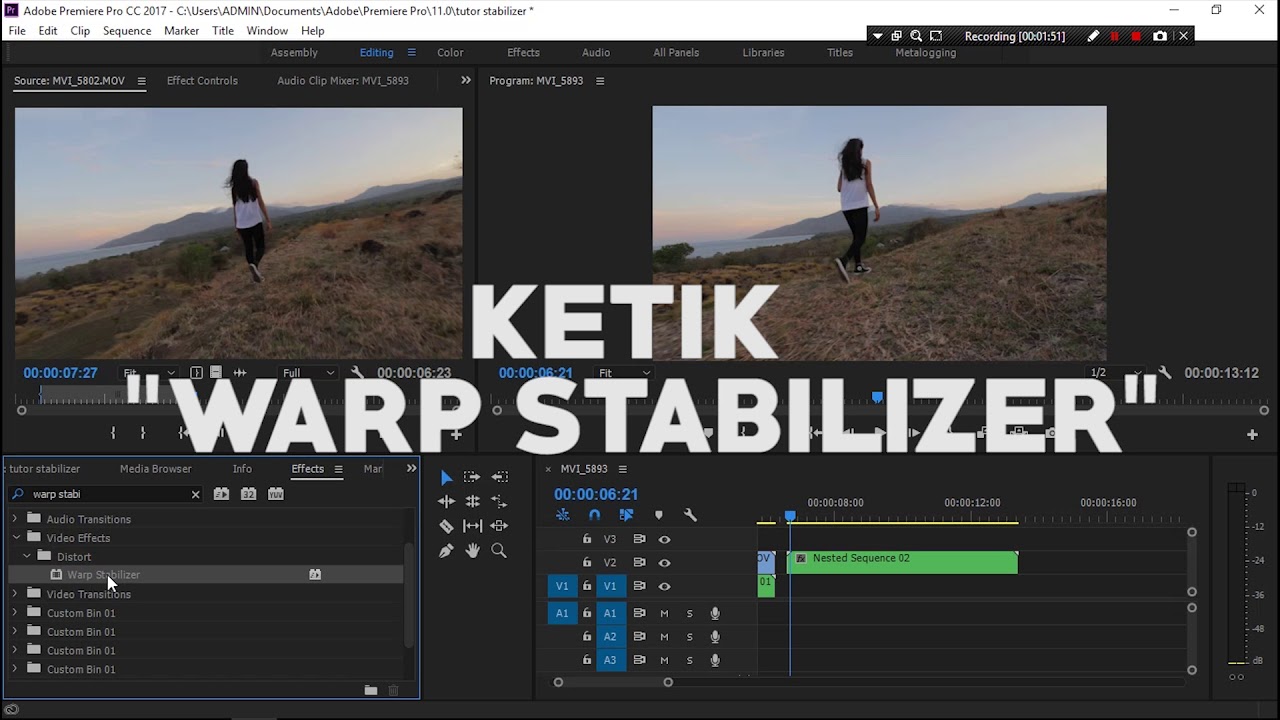The width and height of the screenshot is (1280, 720).
Task: Select the Track Select Forward tool
Action: click(x=472, y=477)
